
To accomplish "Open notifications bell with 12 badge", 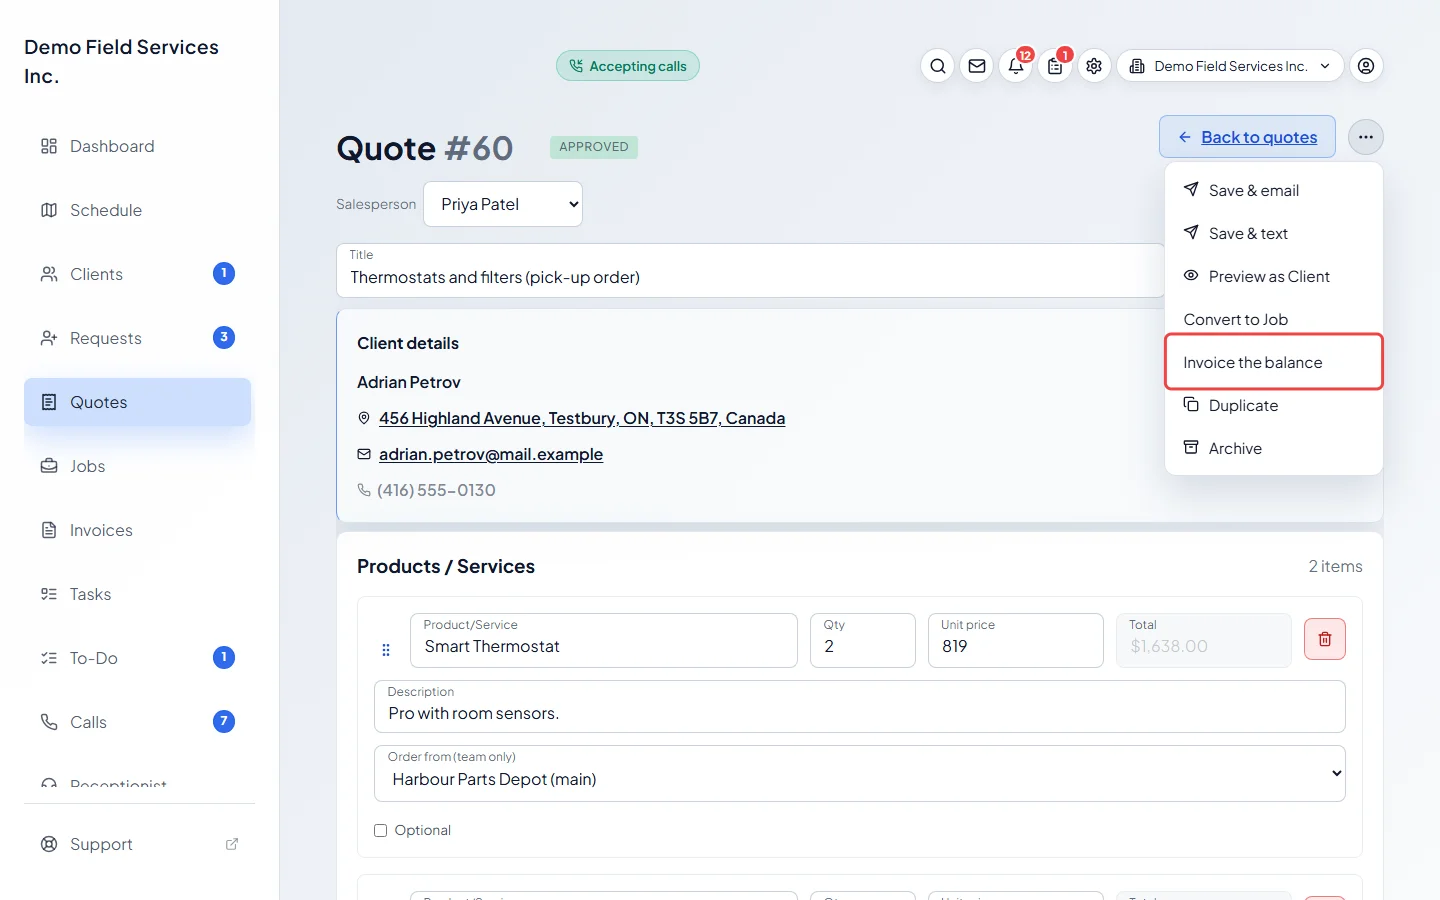I will pyautogui.click(x=1016, y=66).
